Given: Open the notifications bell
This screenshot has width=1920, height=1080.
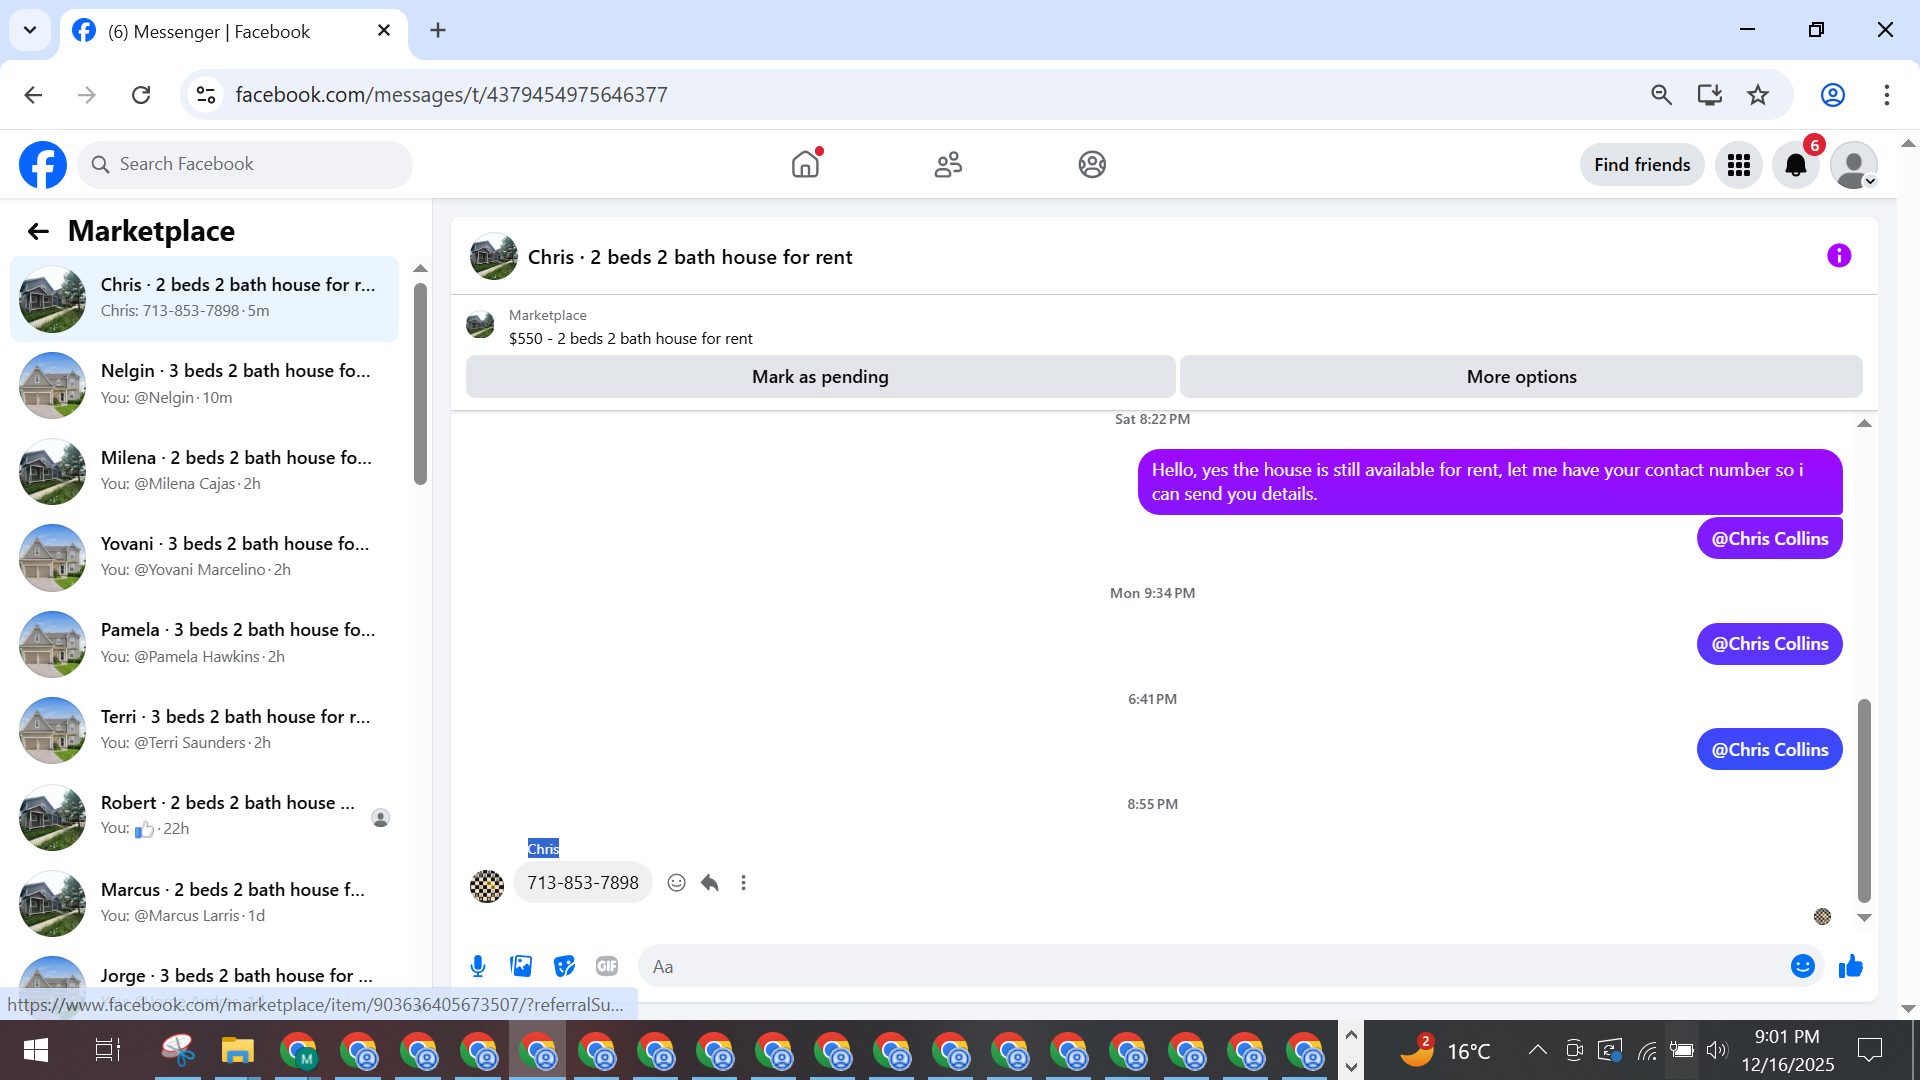Looking at the screenshot, I should (1796, 165).
